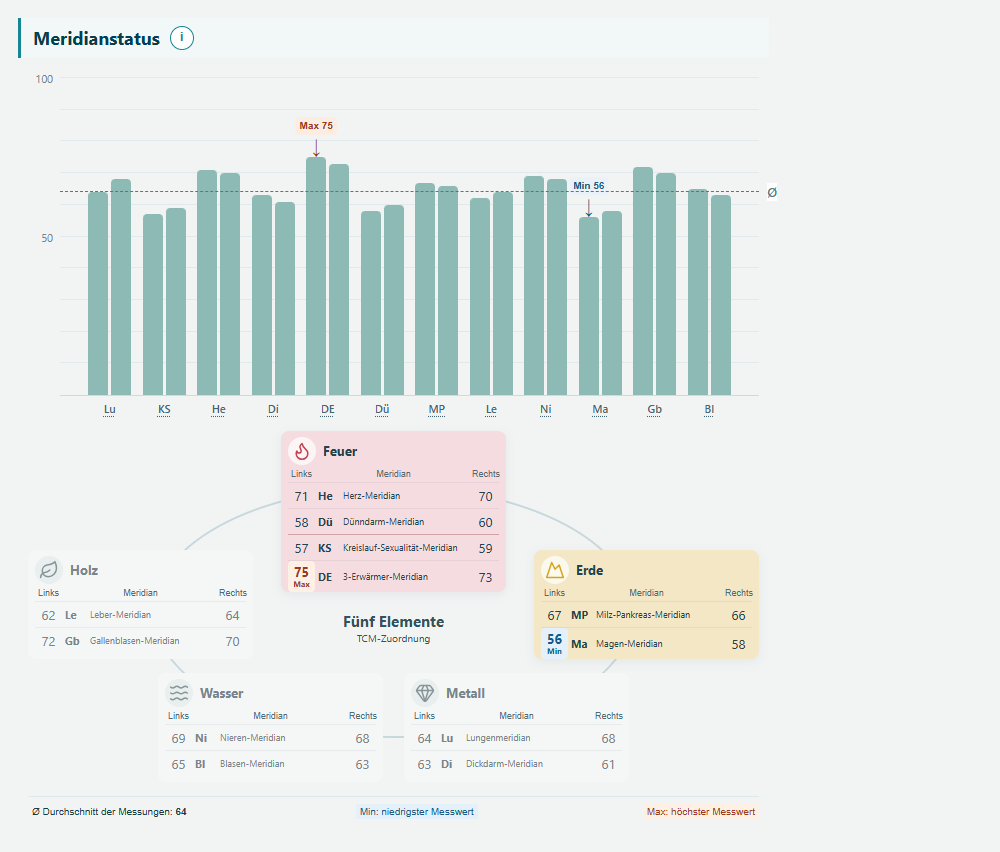Select the DE axis label

328,409
